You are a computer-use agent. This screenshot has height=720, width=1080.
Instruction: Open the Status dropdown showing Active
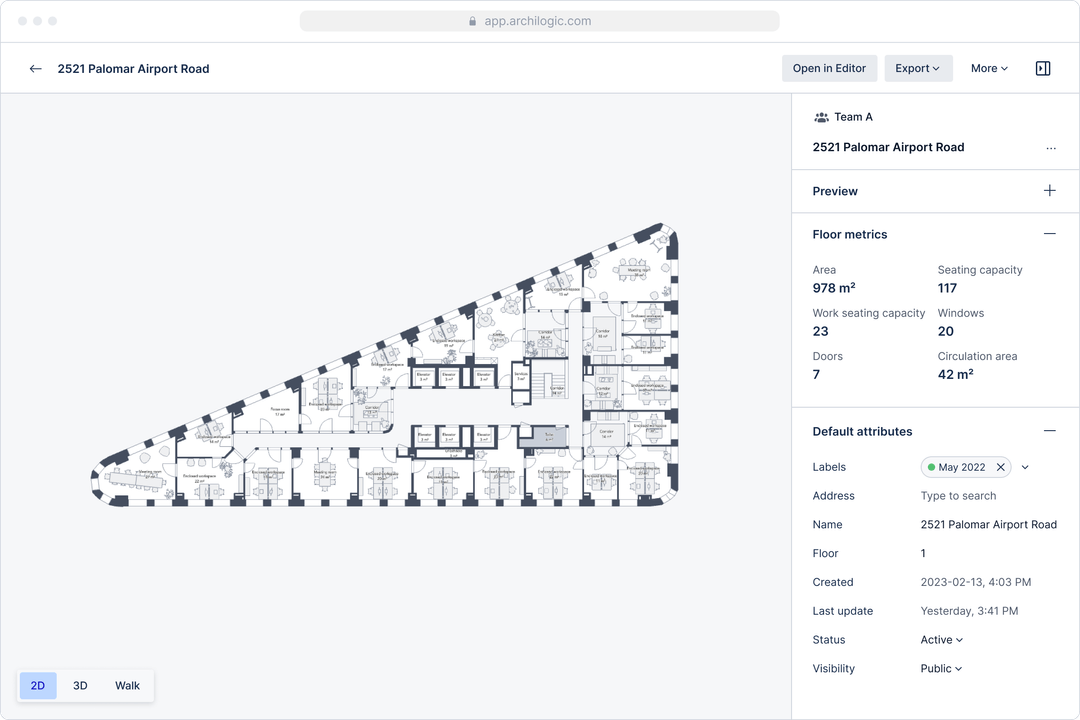[x=940, y=639]
